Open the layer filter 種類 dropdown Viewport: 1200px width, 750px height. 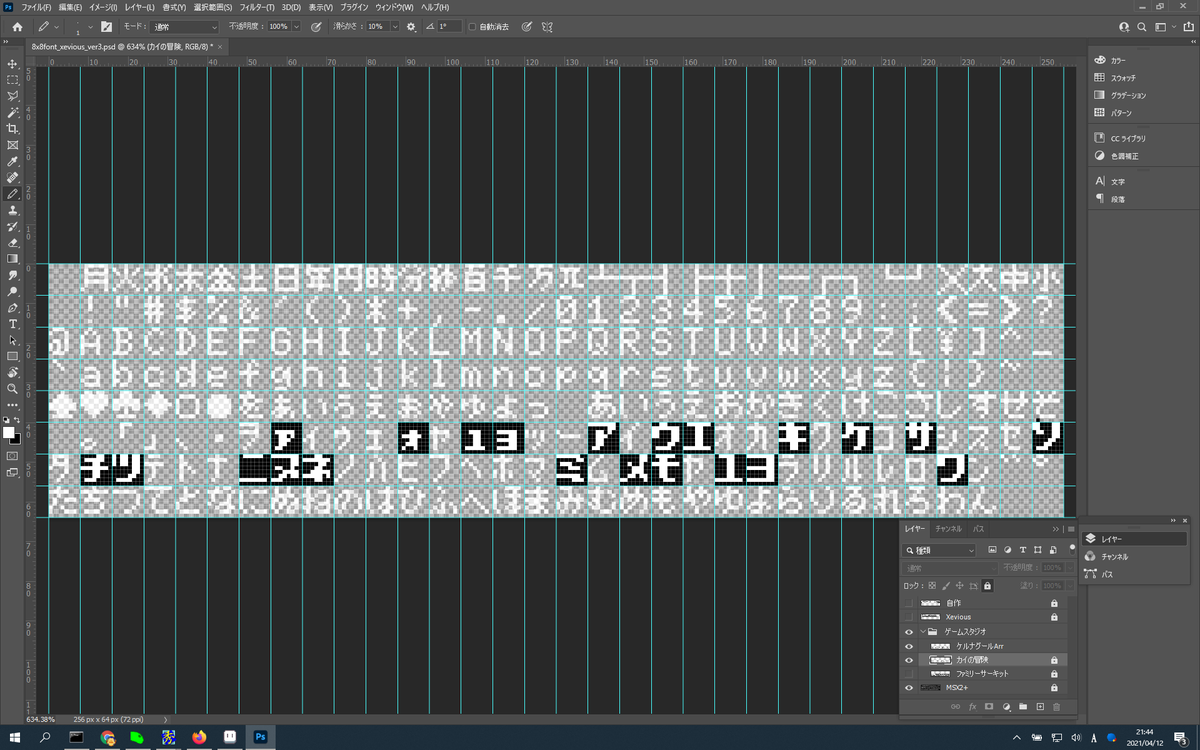pyautogui.click(x=940, y=550)
